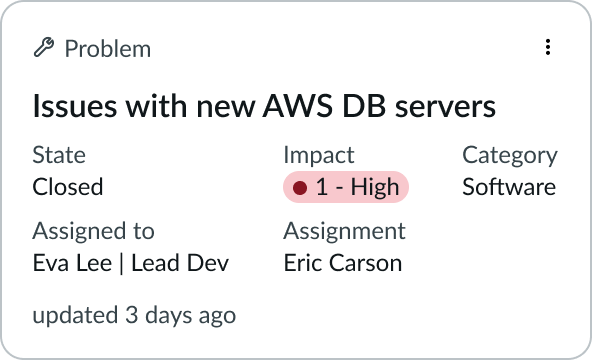This screenshot has width=592, height=360.
Task: Click the red dot impact indicator
Action: pos(300,188)
